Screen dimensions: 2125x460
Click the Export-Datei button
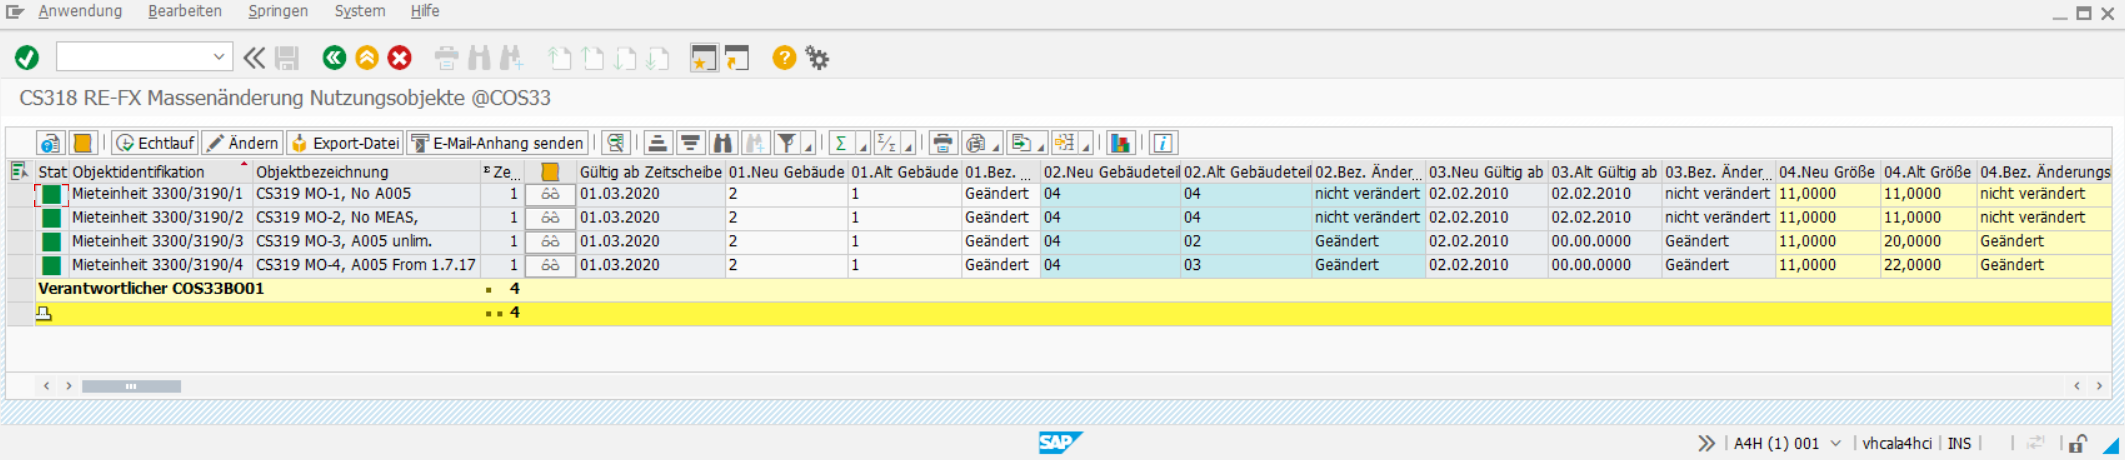coord(345,143)
